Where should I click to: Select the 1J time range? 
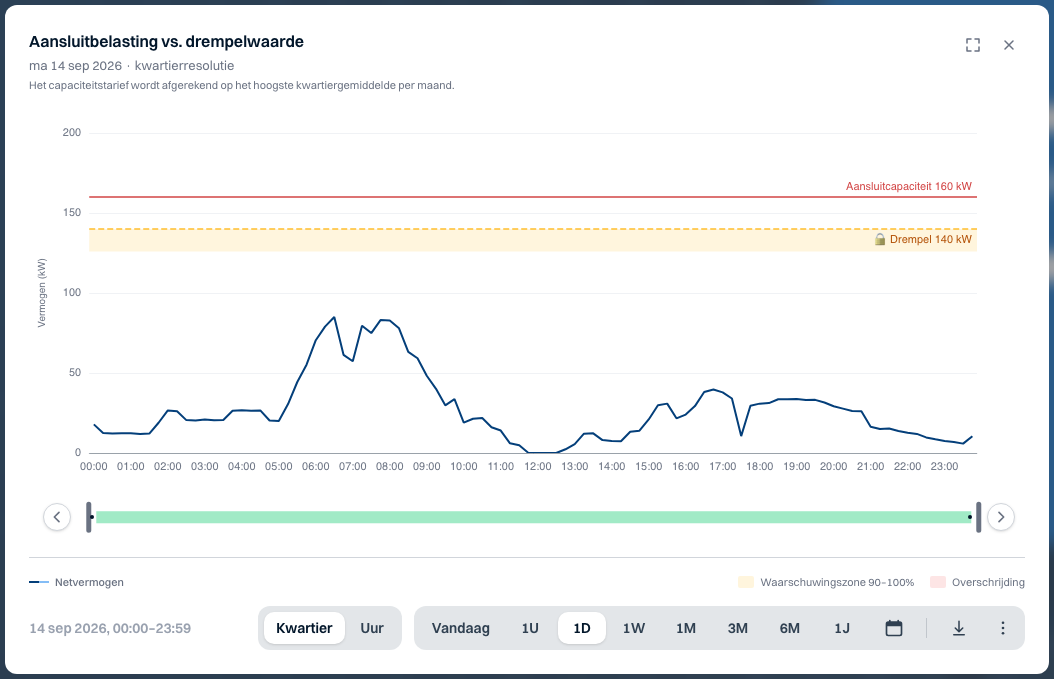tap(842, 628)
